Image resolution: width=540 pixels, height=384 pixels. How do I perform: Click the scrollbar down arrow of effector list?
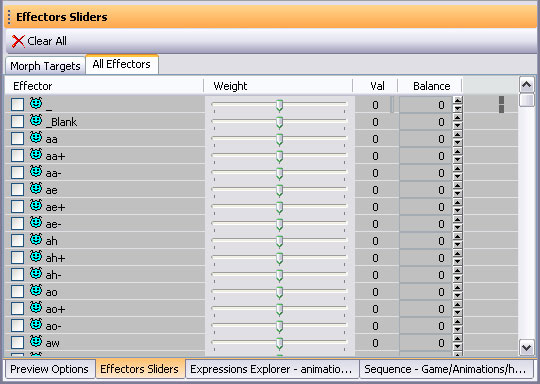tap(527, 347)
